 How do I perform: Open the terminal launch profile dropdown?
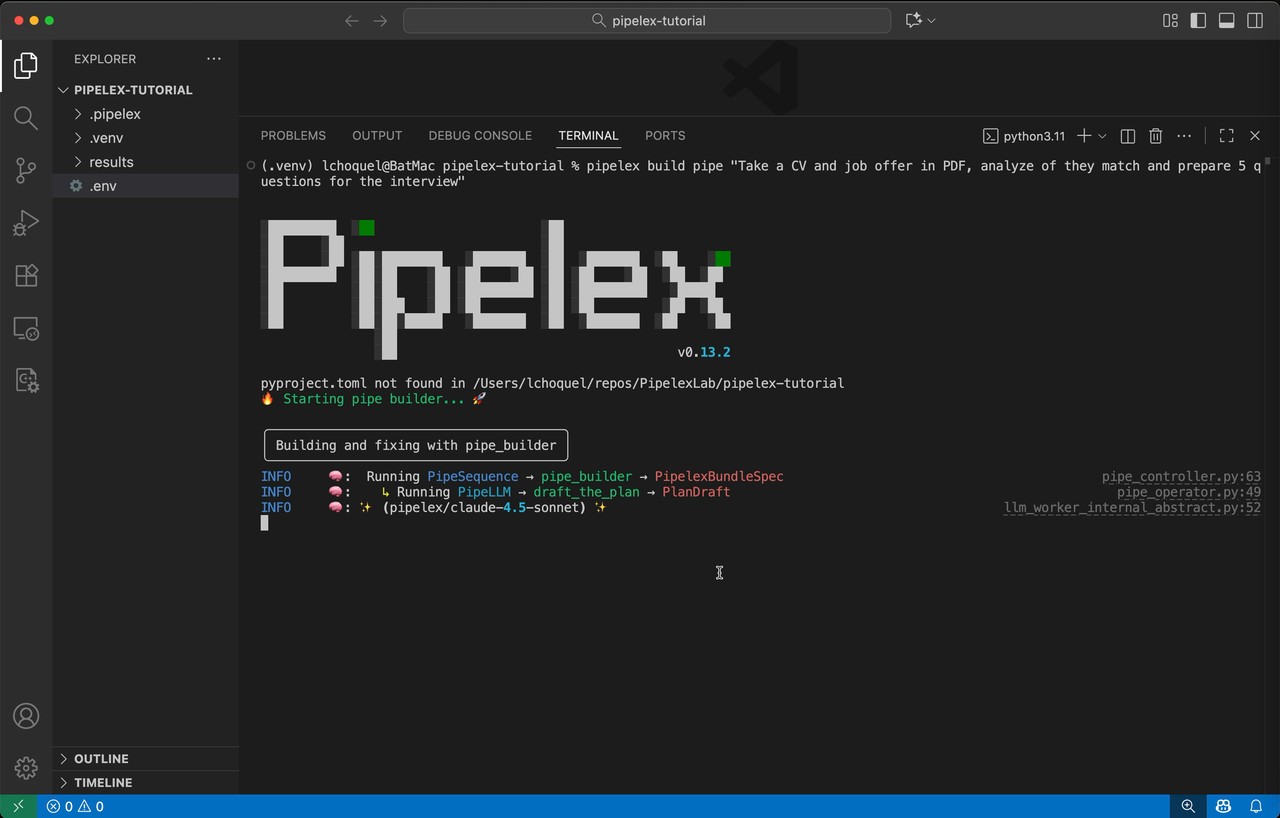tap(1100, 135)
